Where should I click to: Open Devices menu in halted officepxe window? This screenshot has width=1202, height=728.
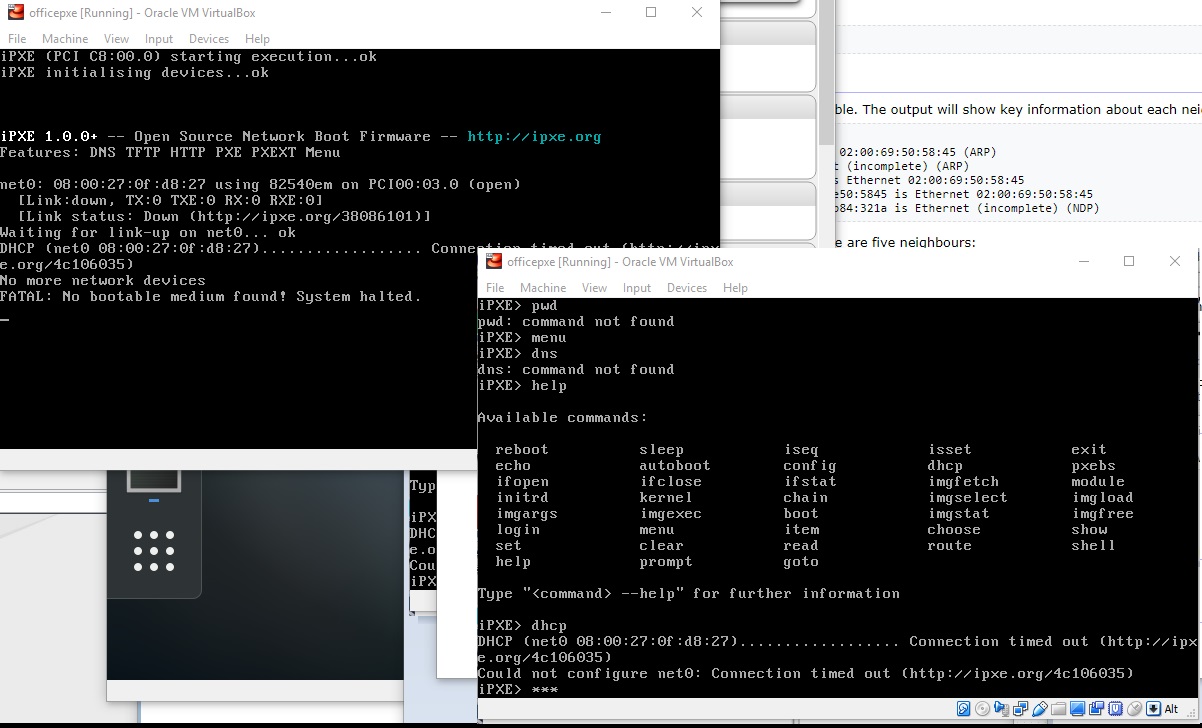pos(209,39)
